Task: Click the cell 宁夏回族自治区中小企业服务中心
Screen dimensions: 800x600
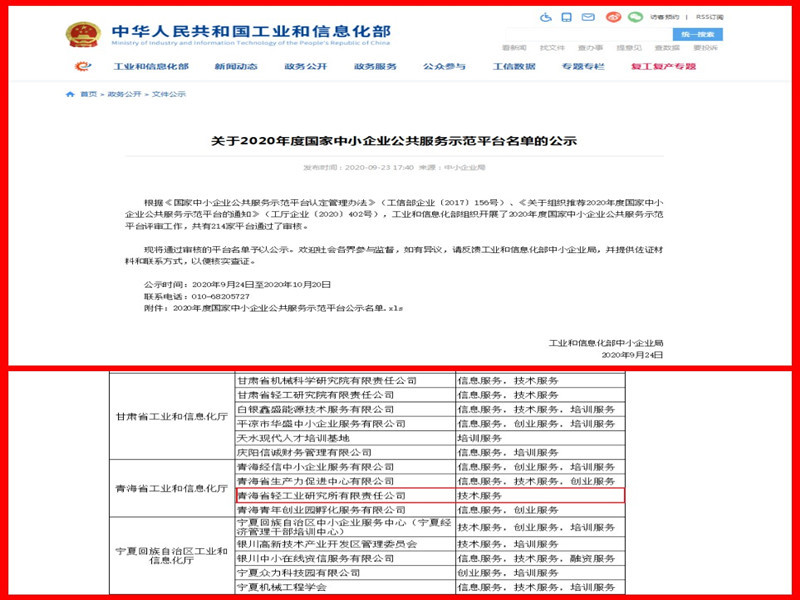Action: point(344,527)
